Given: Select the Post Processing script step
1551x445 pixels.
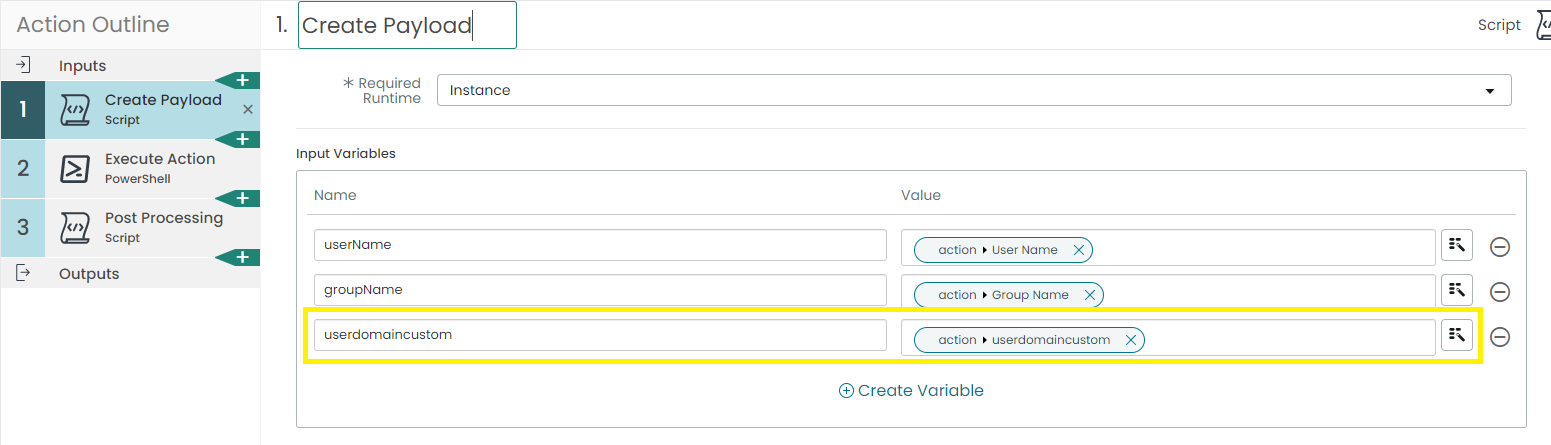Looking at the screenshot, I should click(x=130, y=227).
